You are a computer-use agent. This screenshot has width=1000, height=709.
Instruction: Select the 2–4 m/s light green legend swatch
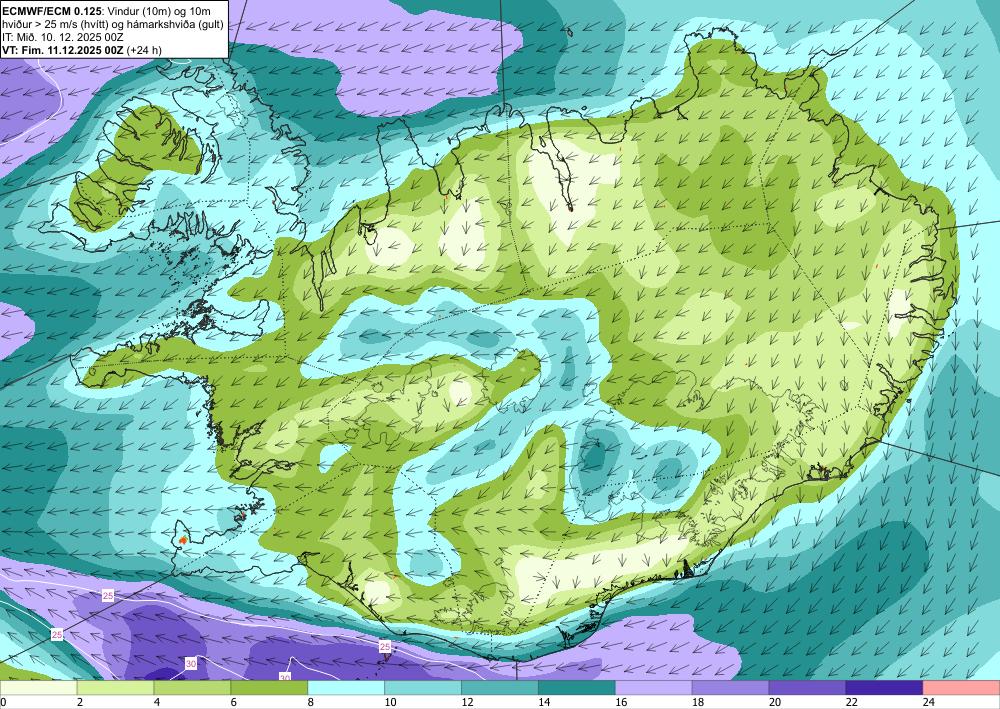pyautogui.click(x=115, y=688)
